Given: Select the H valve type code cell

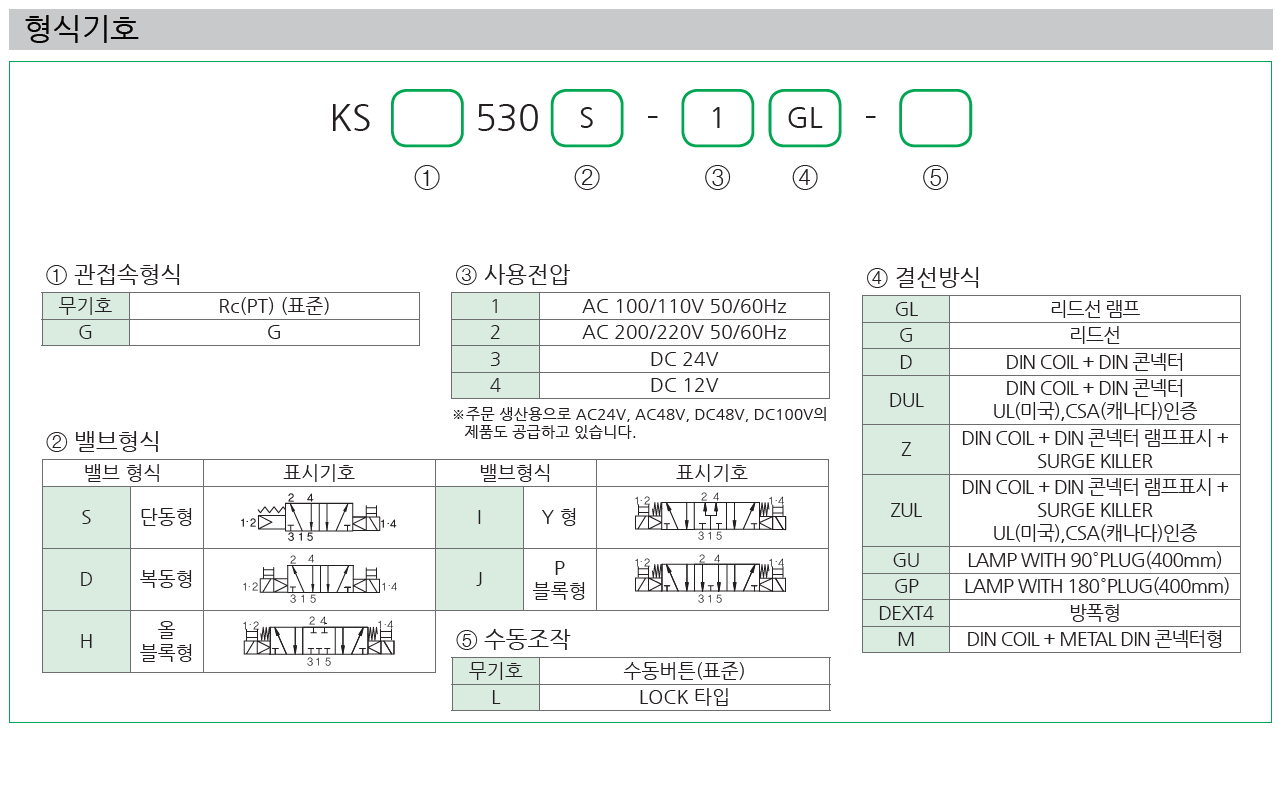Looking at the screenshot, I should [x=86, y=641].
